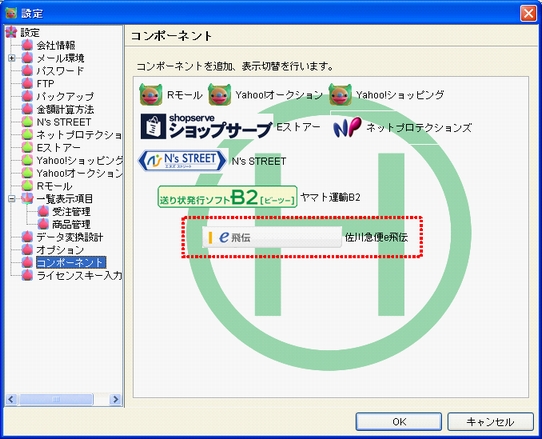Screen dimensions: 542x439
Task: Click the icon beside 受注管理 in tree
Action: click(43, 211)
